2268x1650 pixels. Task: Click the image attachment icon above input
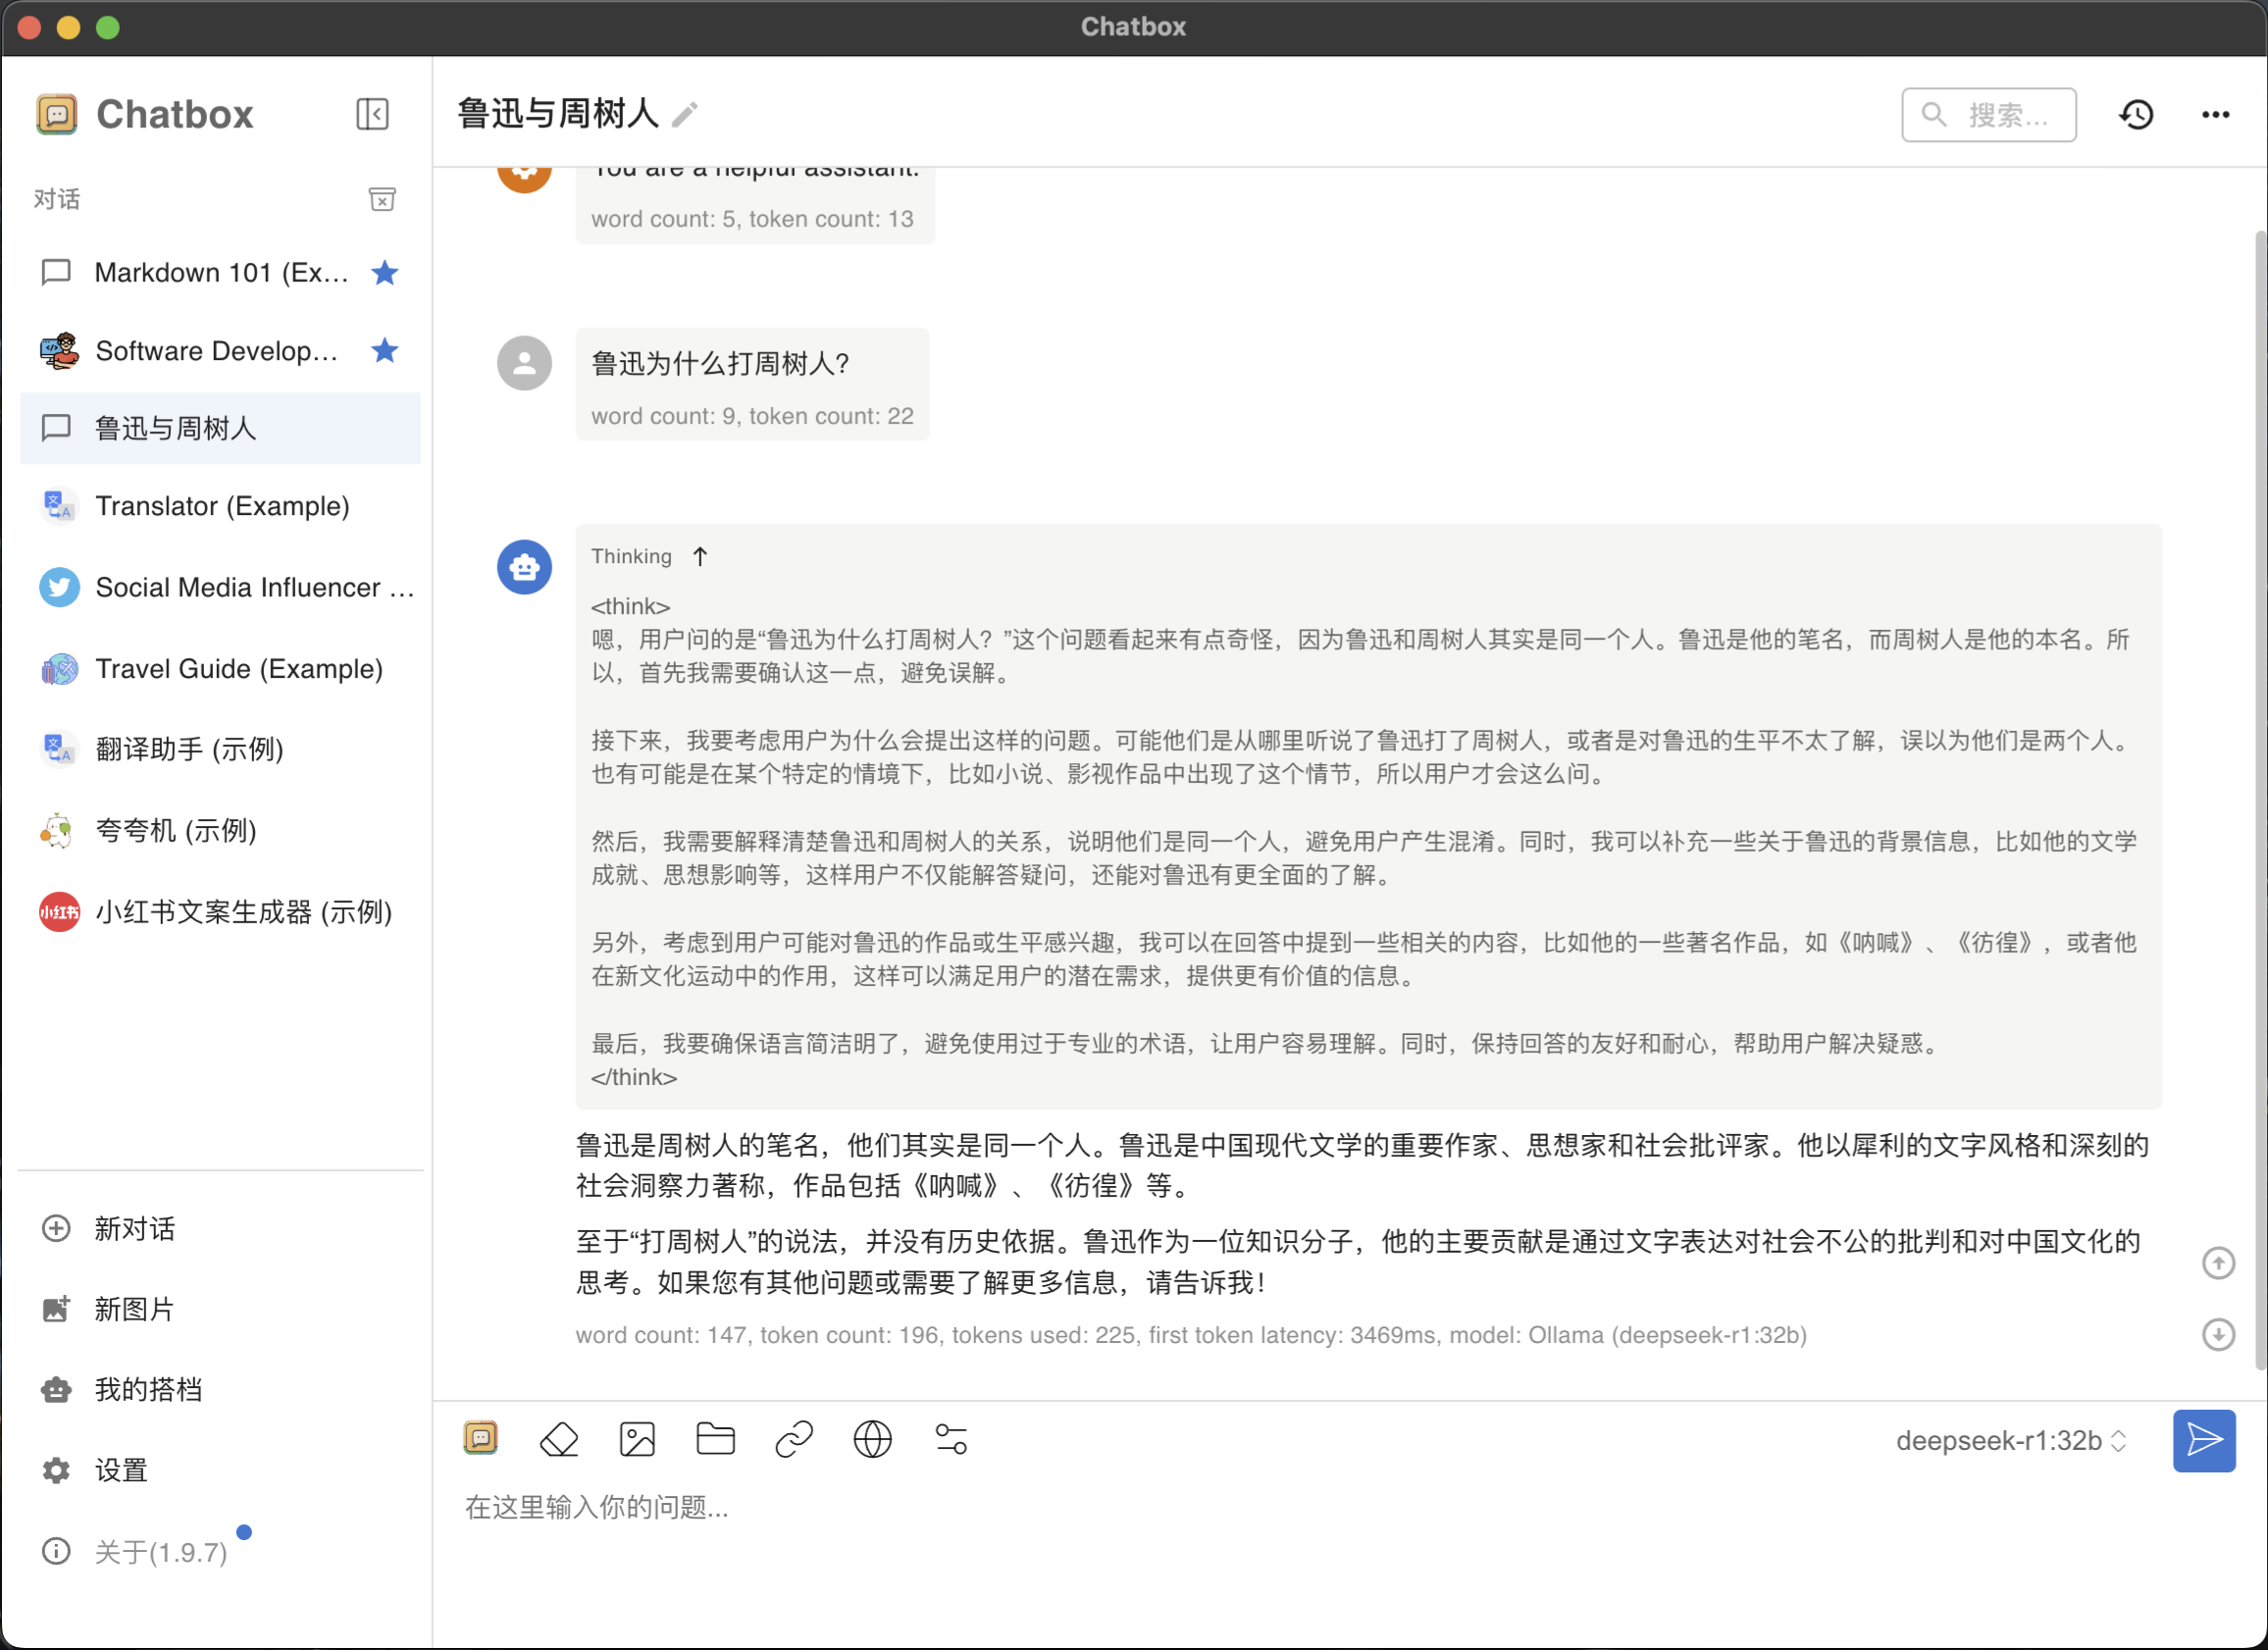coord(637,1440)
